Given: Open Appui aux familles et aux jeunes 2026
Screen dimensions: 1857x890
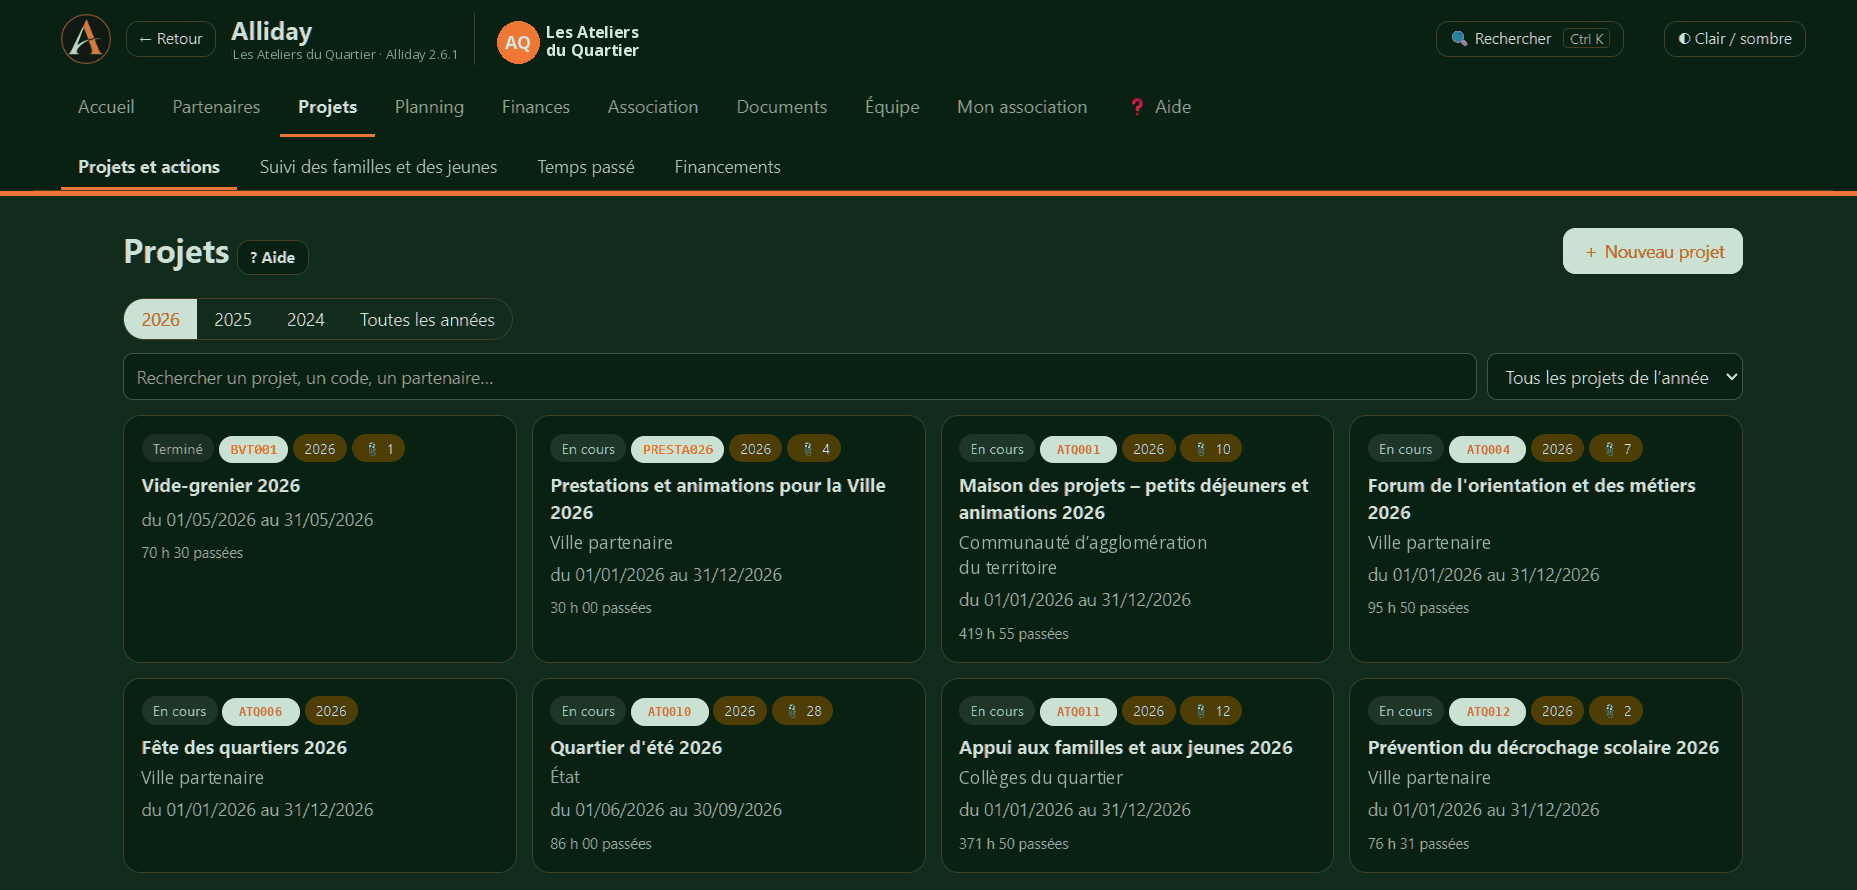Looking at the screenshot, I should coord(1137,775).
